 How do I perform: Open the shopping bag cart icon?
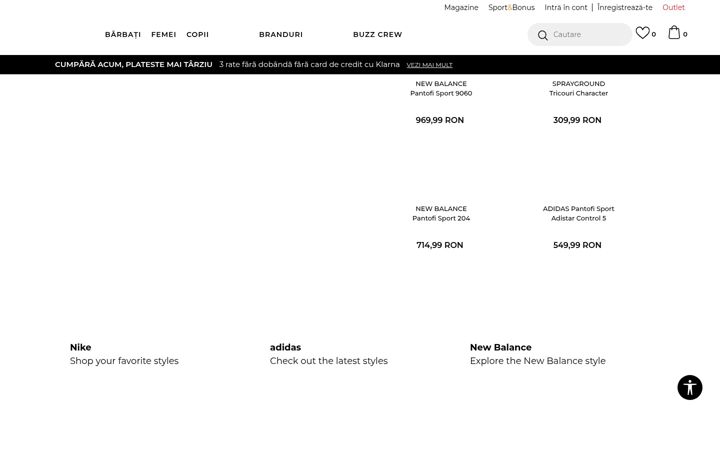[674, 33]
